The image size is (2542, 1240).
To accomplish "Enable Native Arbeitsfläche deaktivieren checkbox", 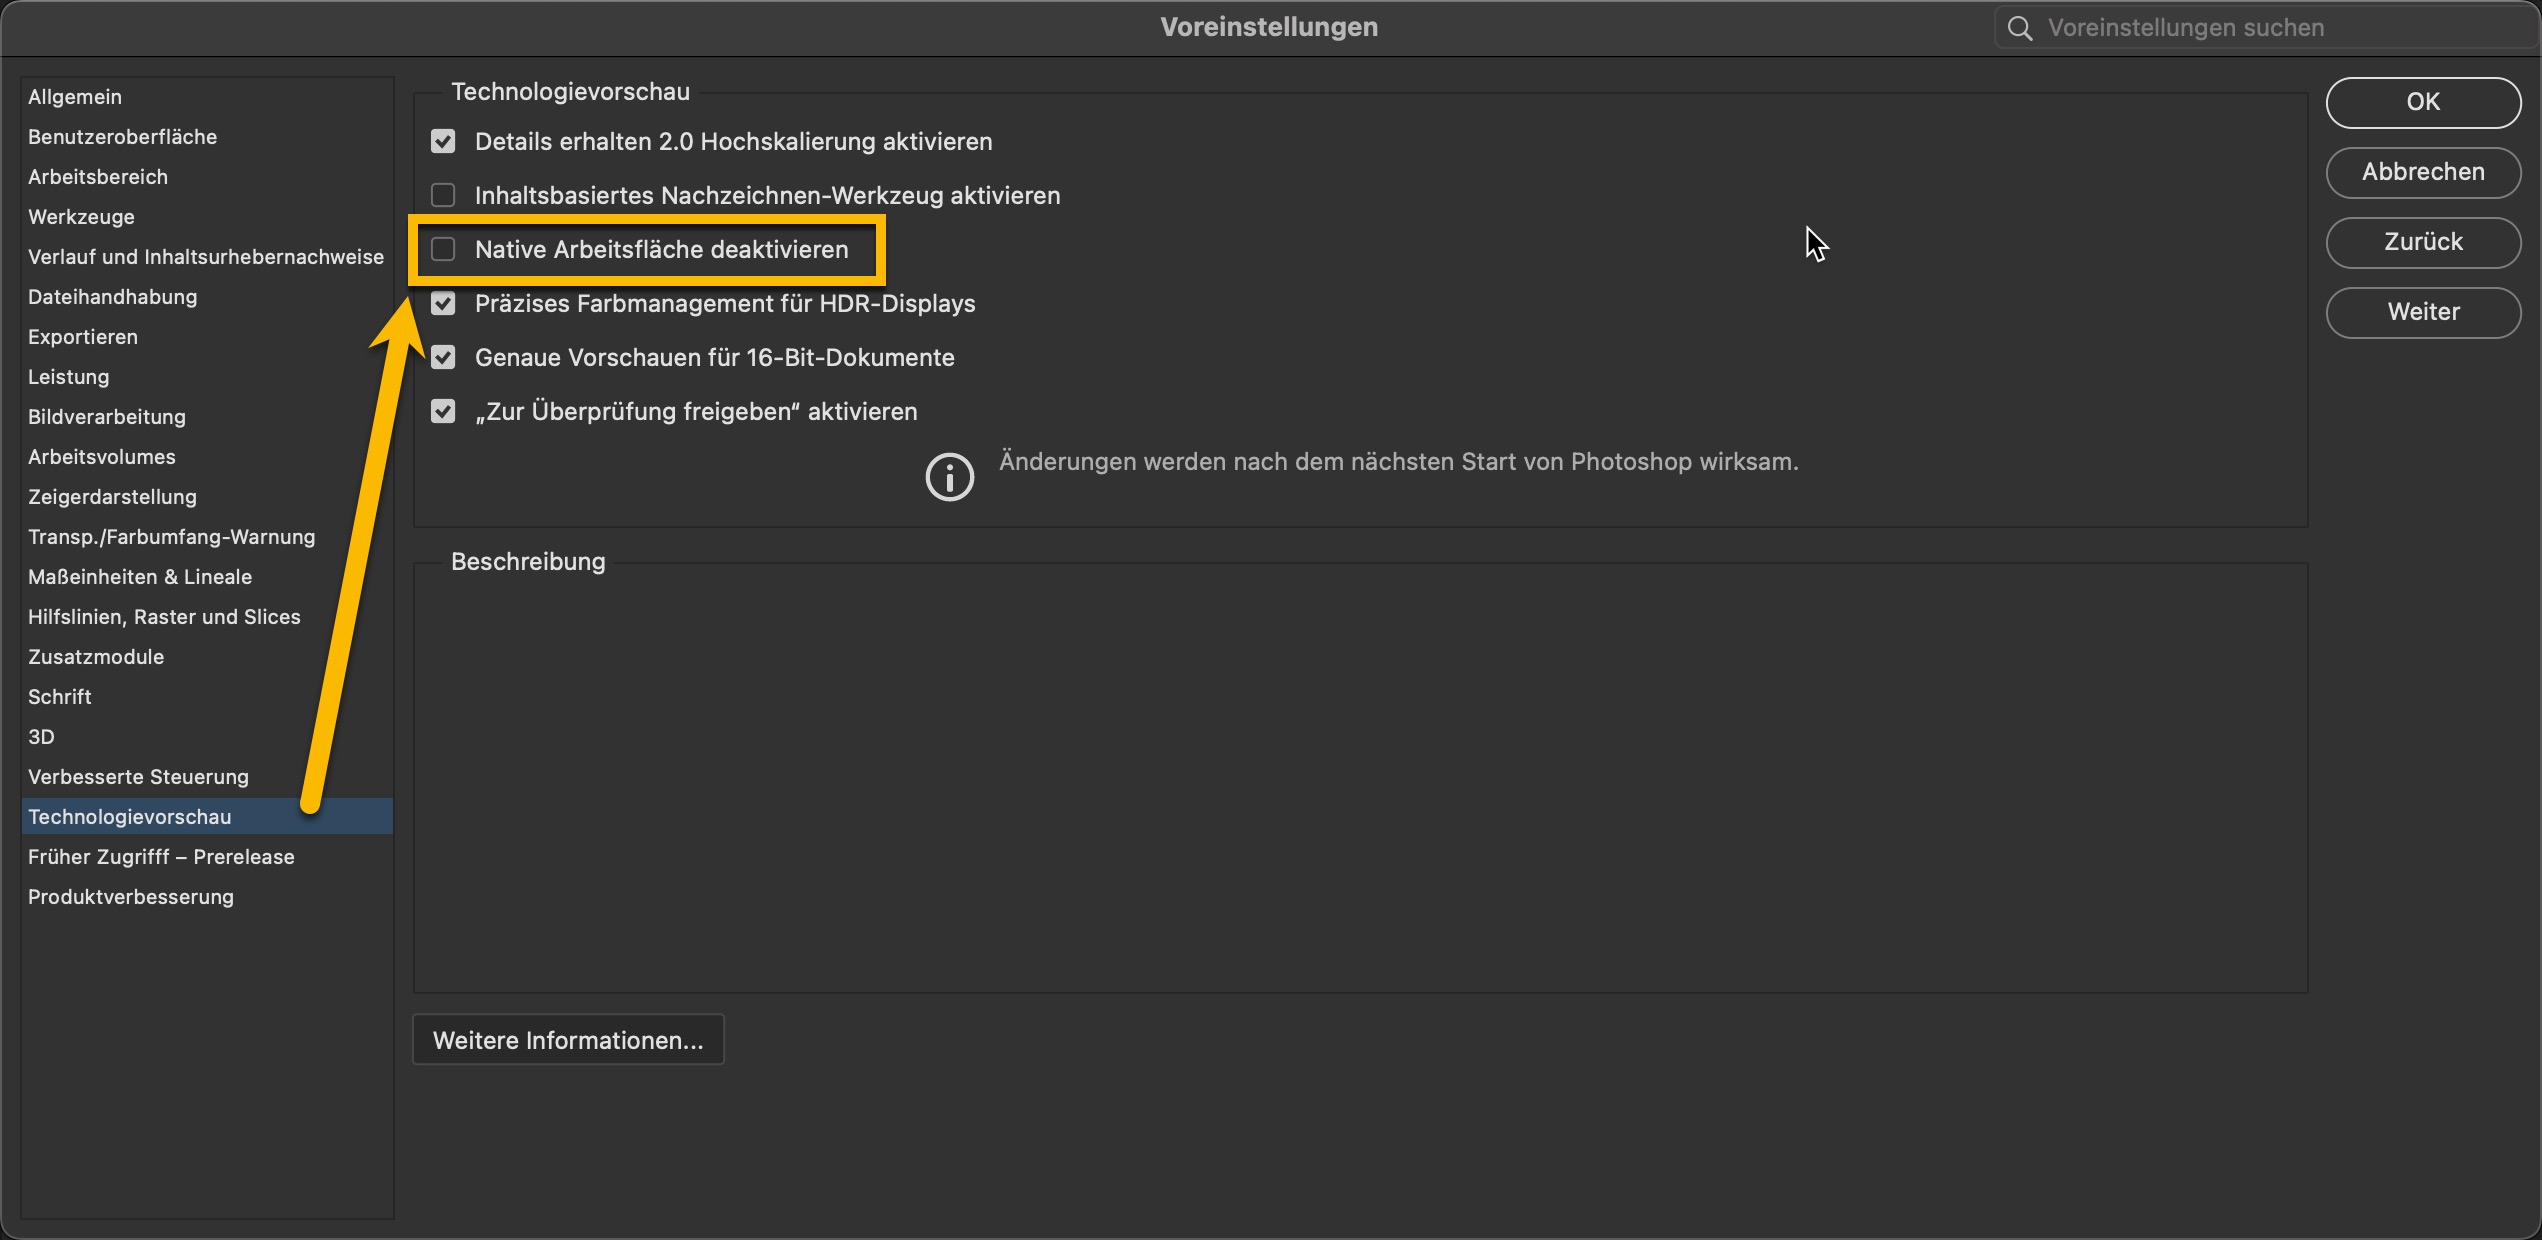I will coord(443,249).
